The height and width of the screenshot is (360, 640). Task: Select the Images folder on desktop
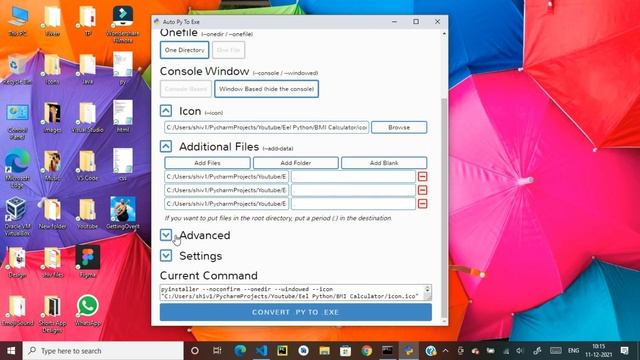tap(52, 118)
